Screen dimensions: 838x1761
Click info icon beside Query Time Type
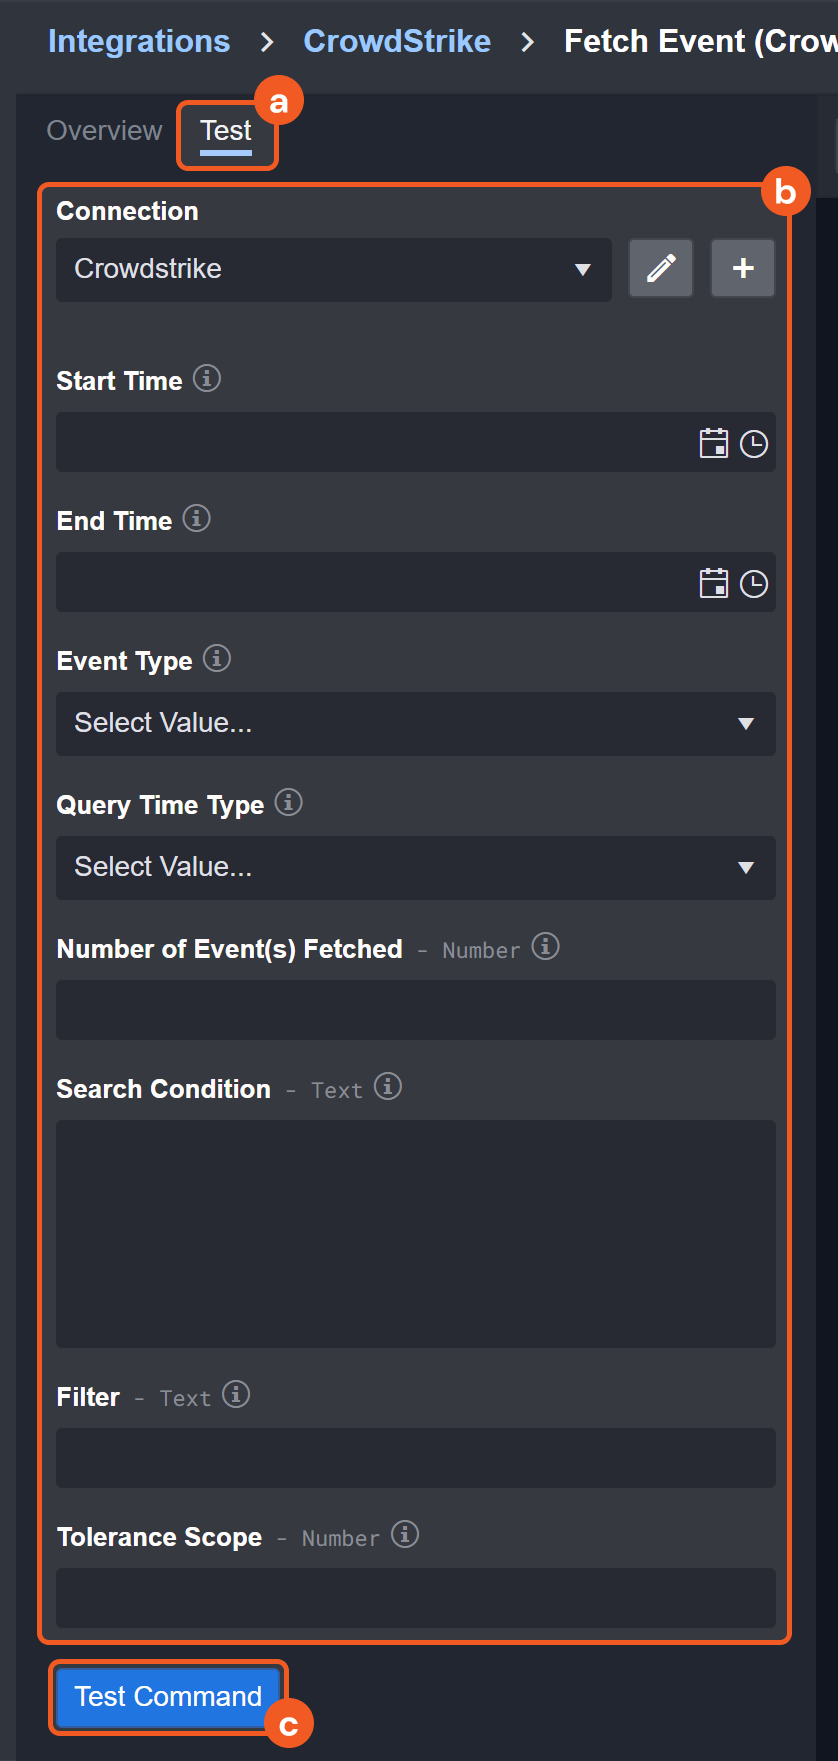click(x=289, y=803)
